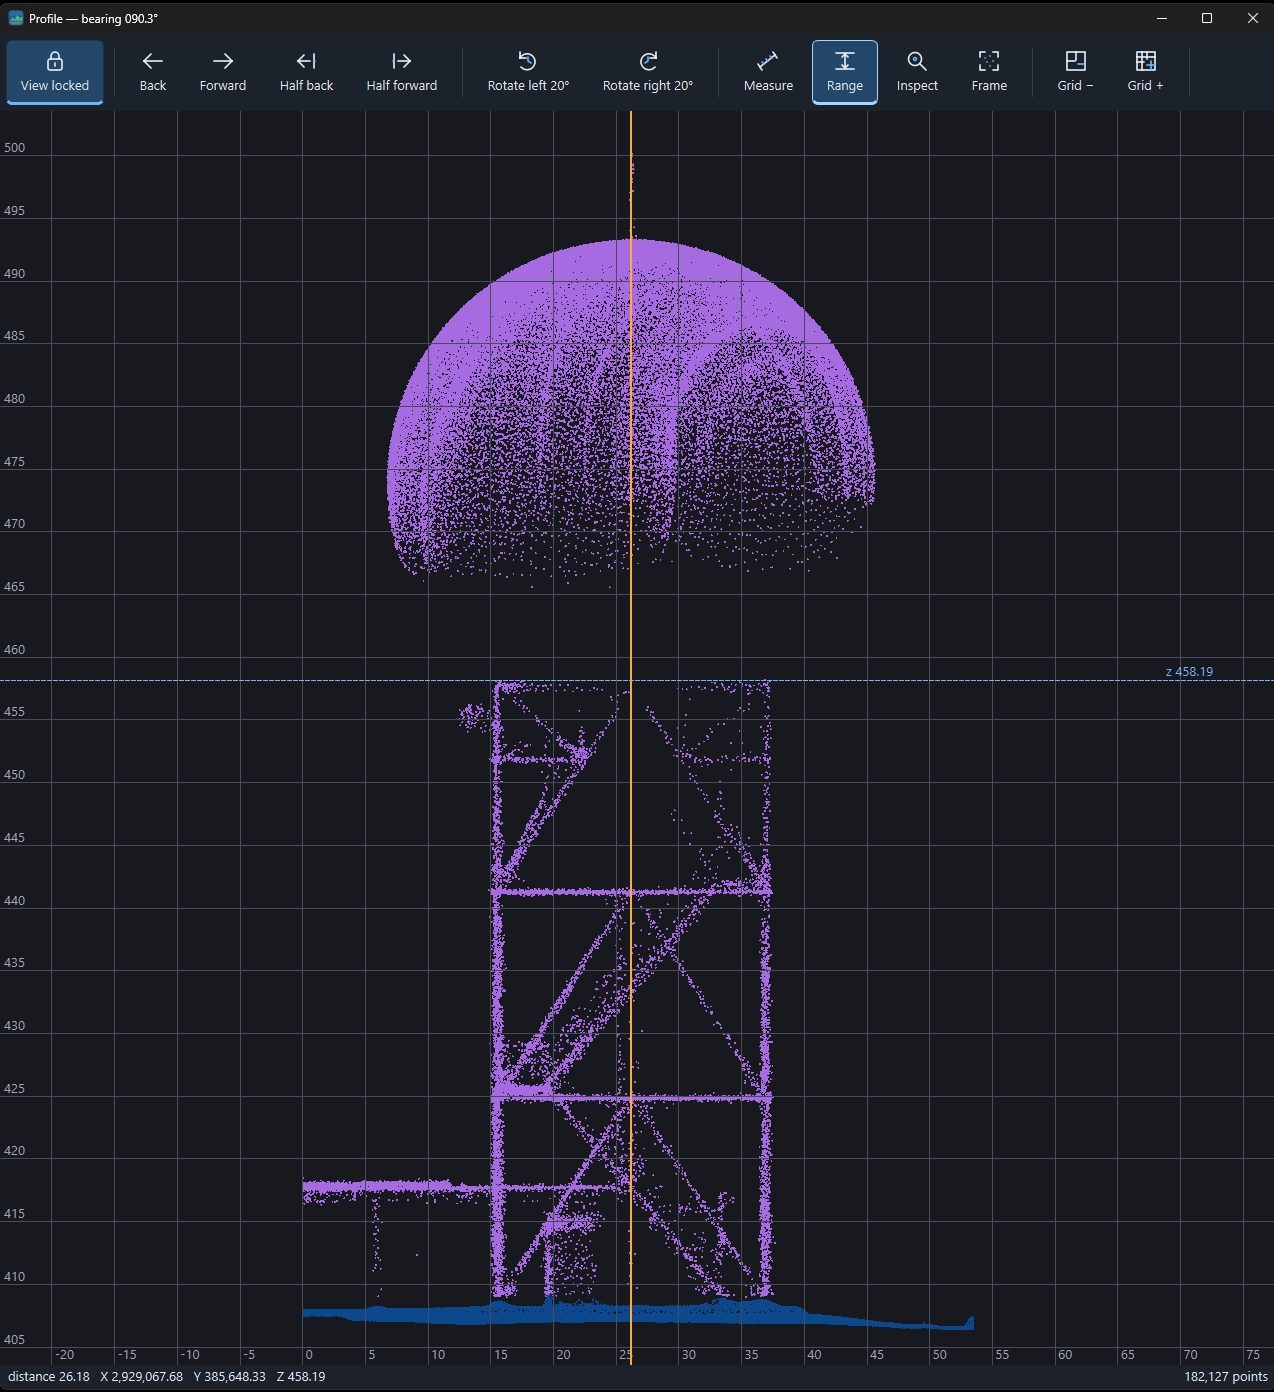1274x1392 pixels.
Task: Increase grid density with Grid +
Action: [x=1145, y=72]
